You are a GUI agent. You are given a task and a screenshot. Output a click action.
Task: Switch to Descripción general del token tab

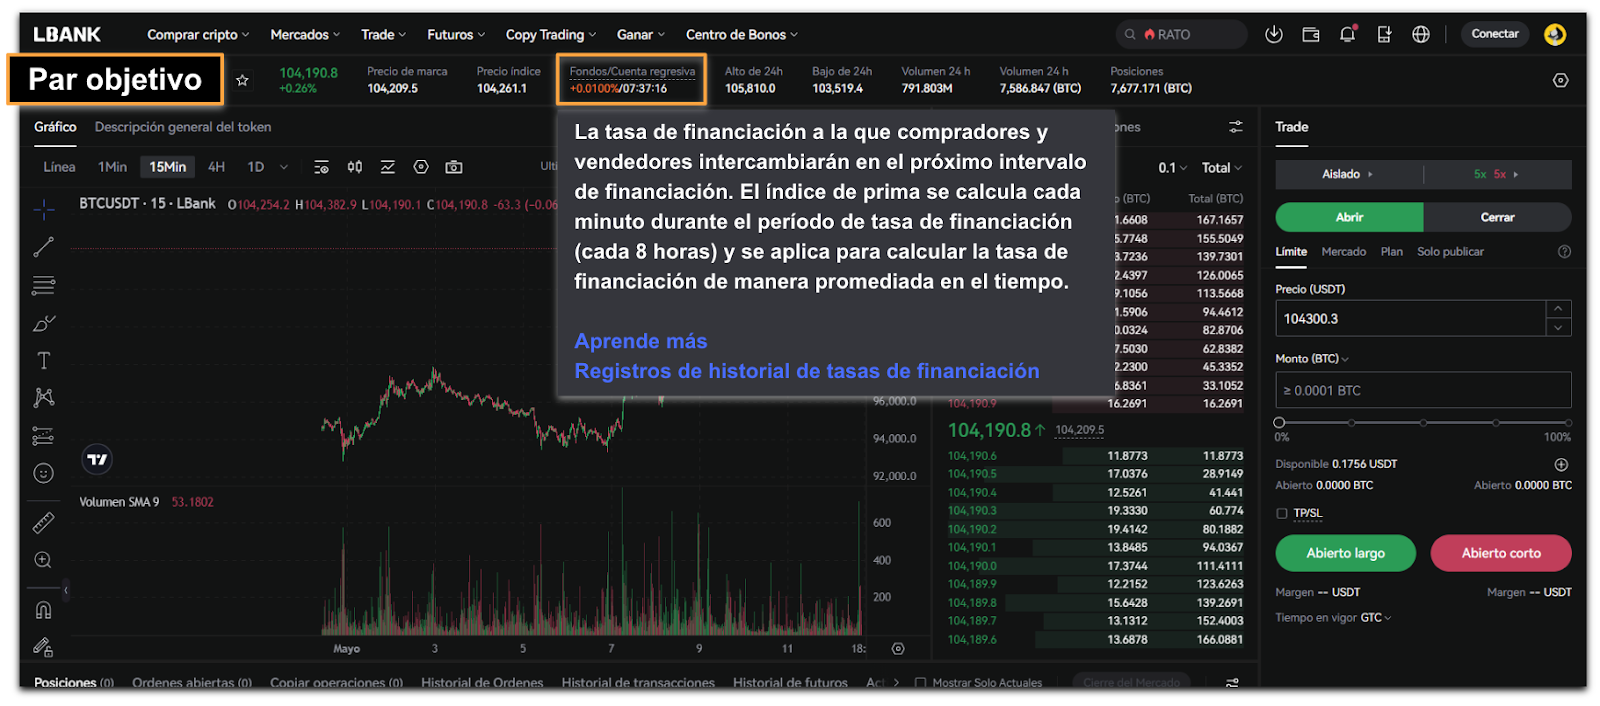183,127
